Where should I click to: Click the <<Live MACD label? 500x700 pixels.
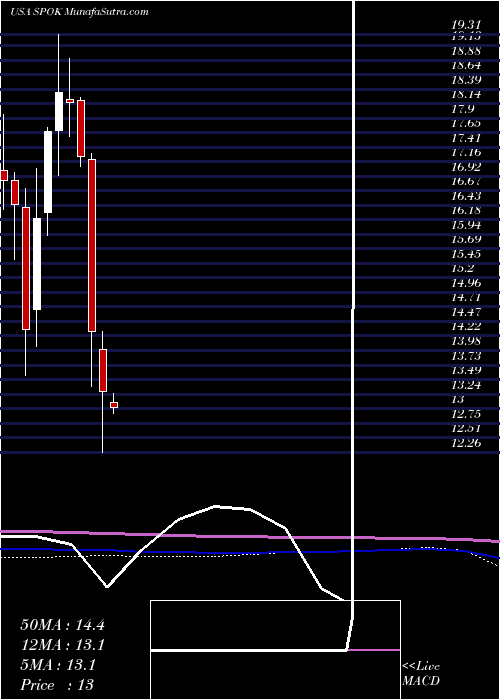tap(421, 674)
